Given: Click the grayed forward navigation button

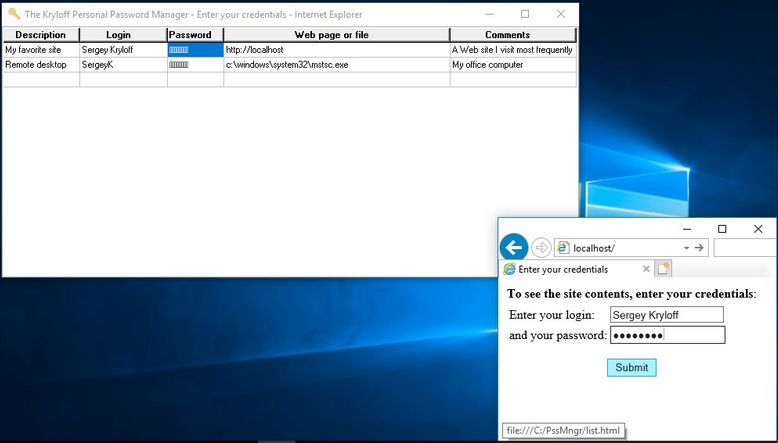Looking at the screenshot, I should 541,247.
